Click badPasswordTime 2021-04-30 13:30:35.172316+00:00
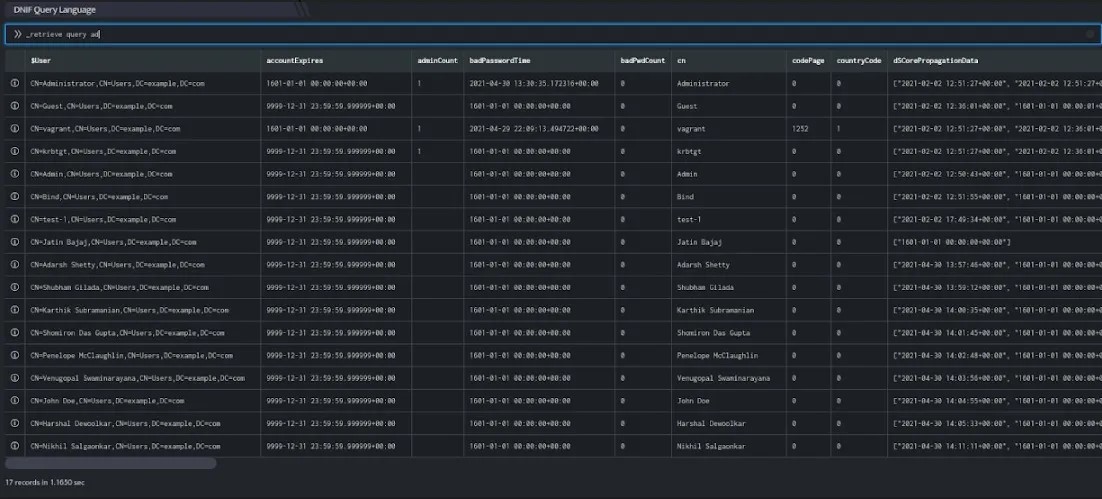 pos(539,84)
